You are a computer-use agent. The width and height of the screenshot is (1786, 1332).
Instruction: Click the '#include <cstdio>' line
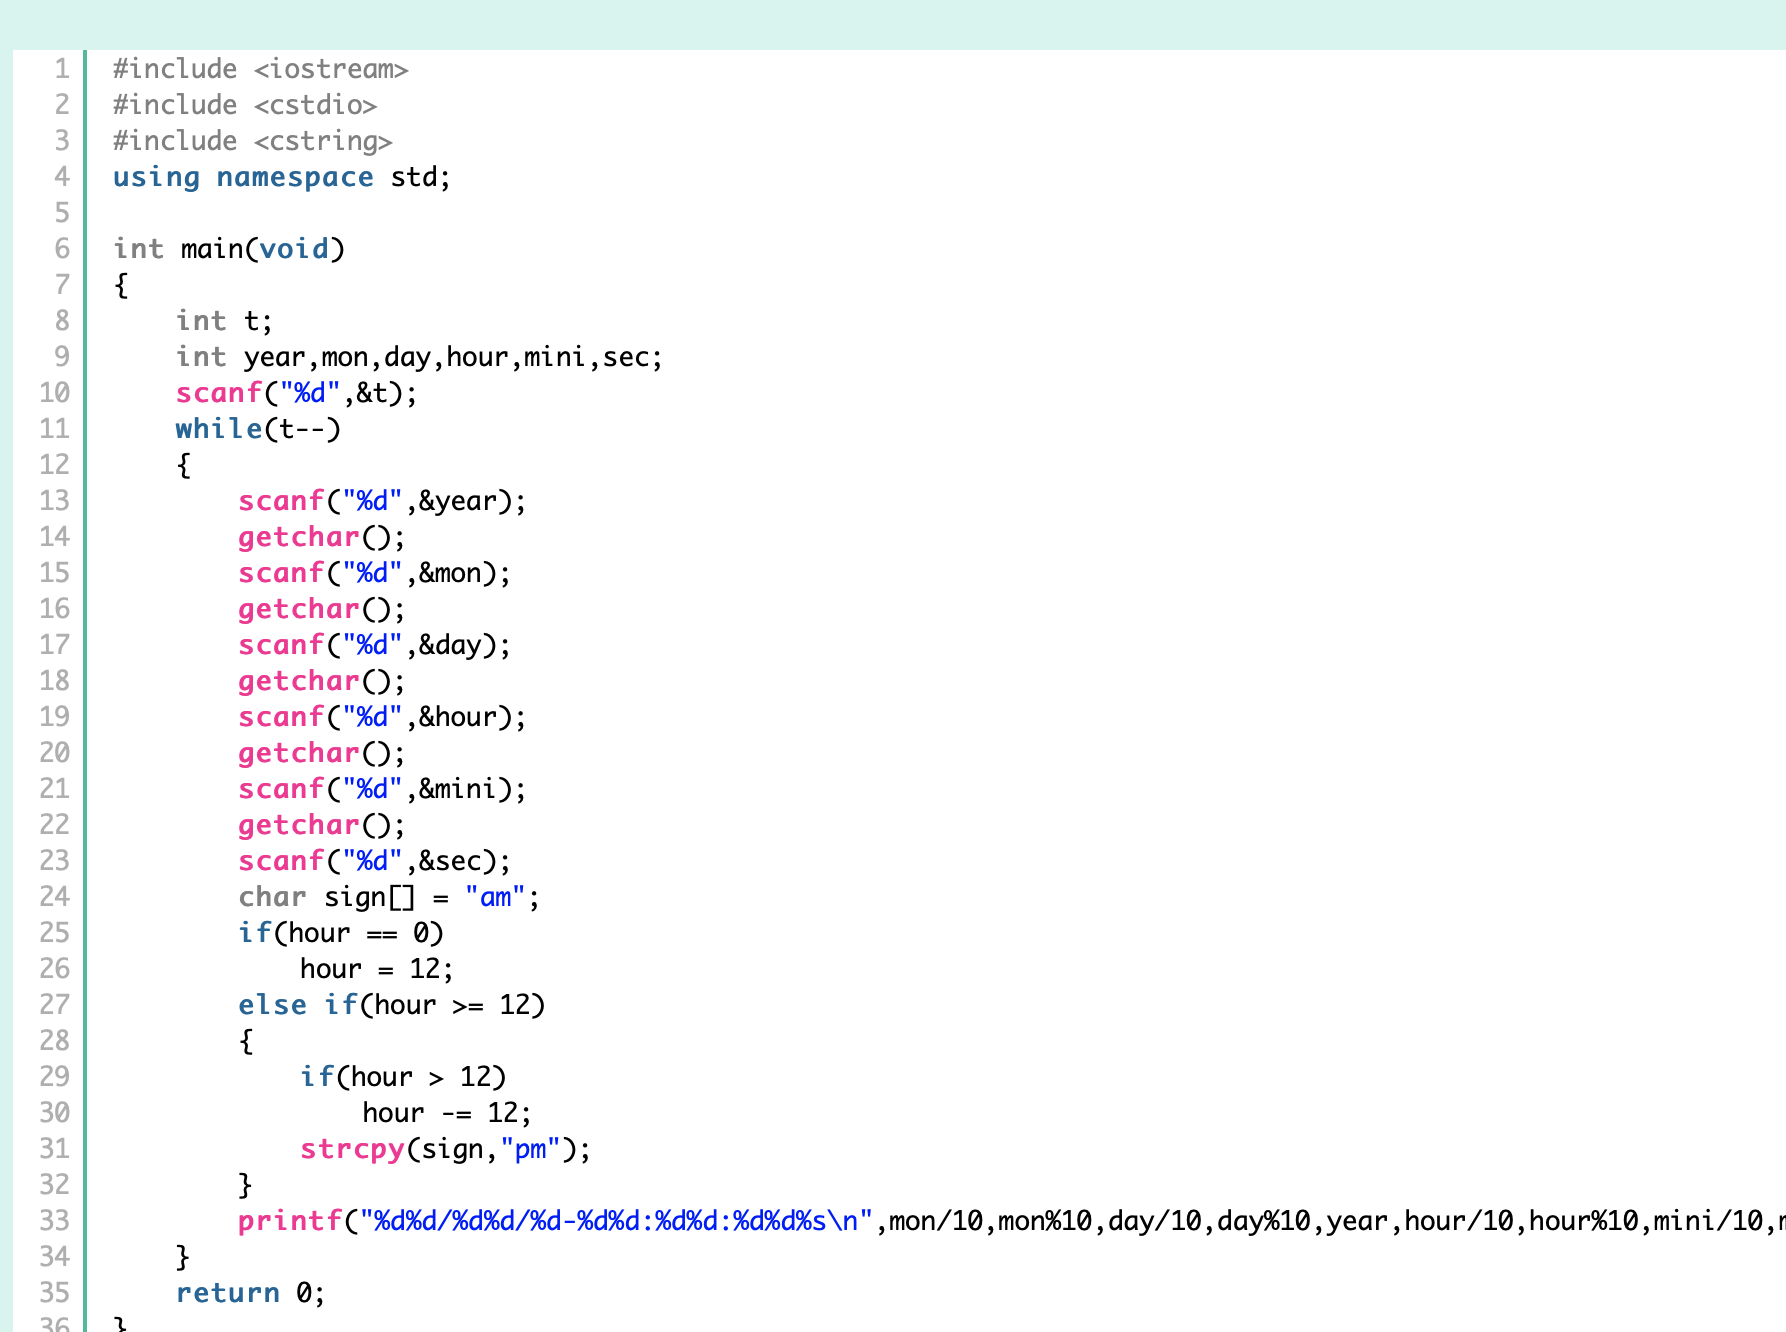click(245, 105)
